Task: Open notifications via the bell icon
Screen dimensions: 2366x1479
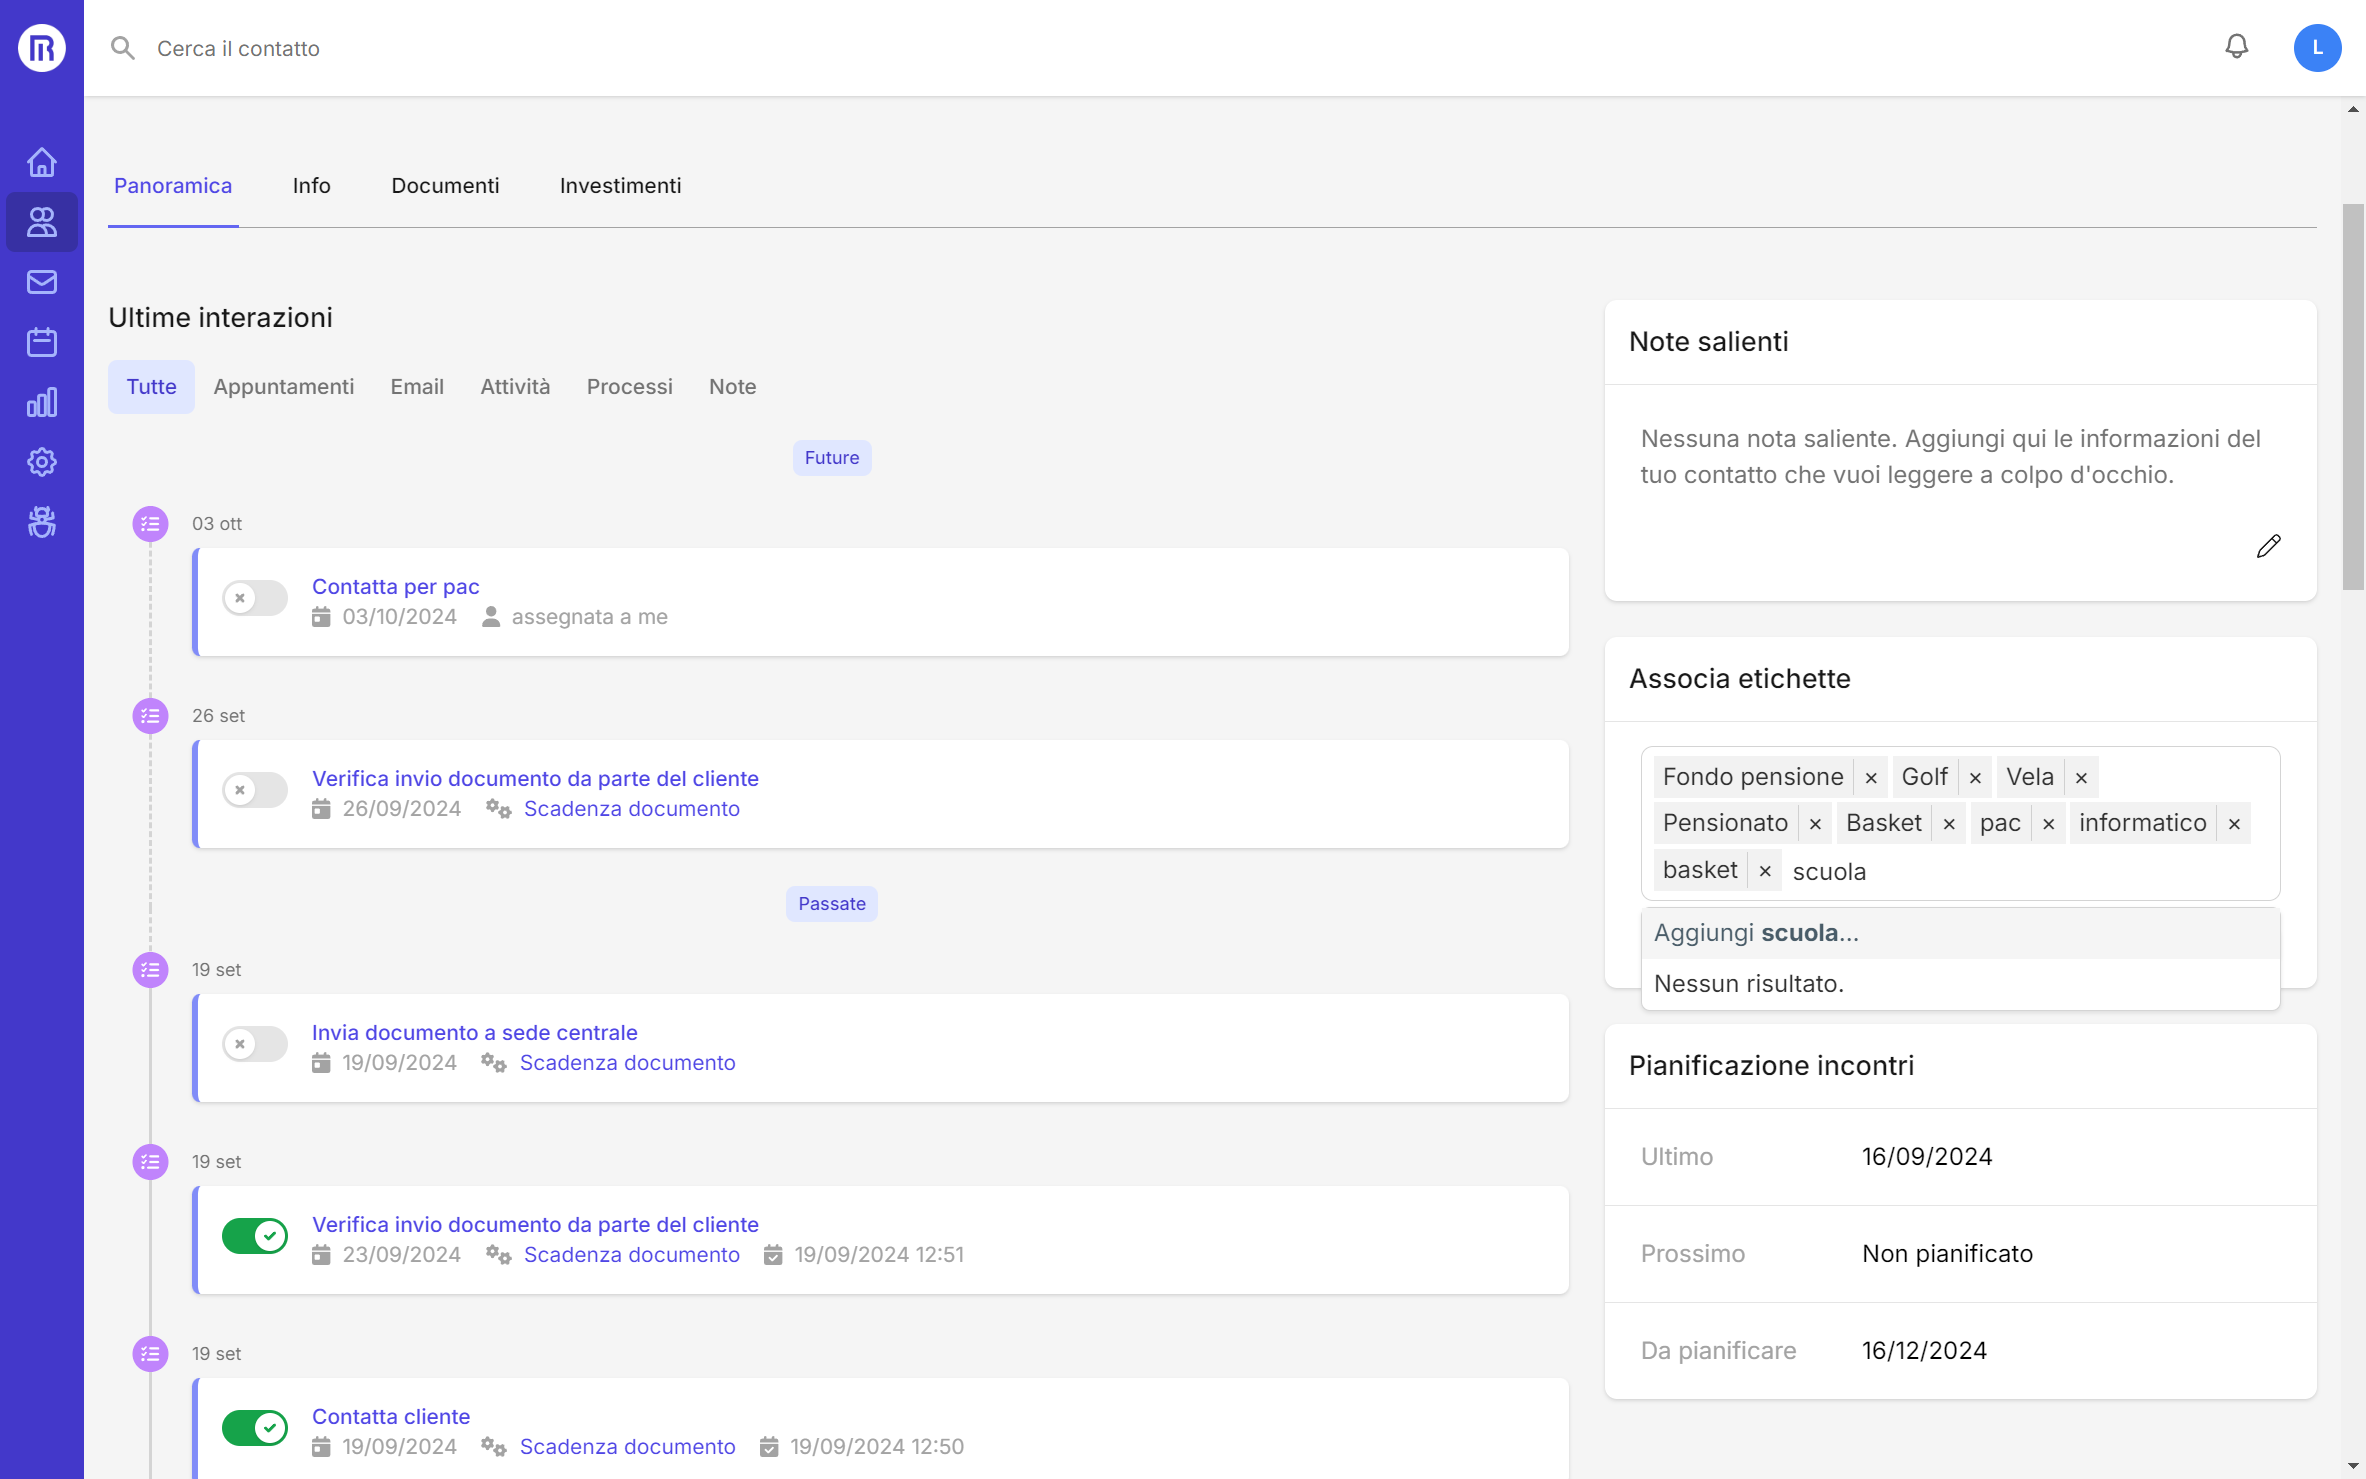Action: (x=2237, y=46)
